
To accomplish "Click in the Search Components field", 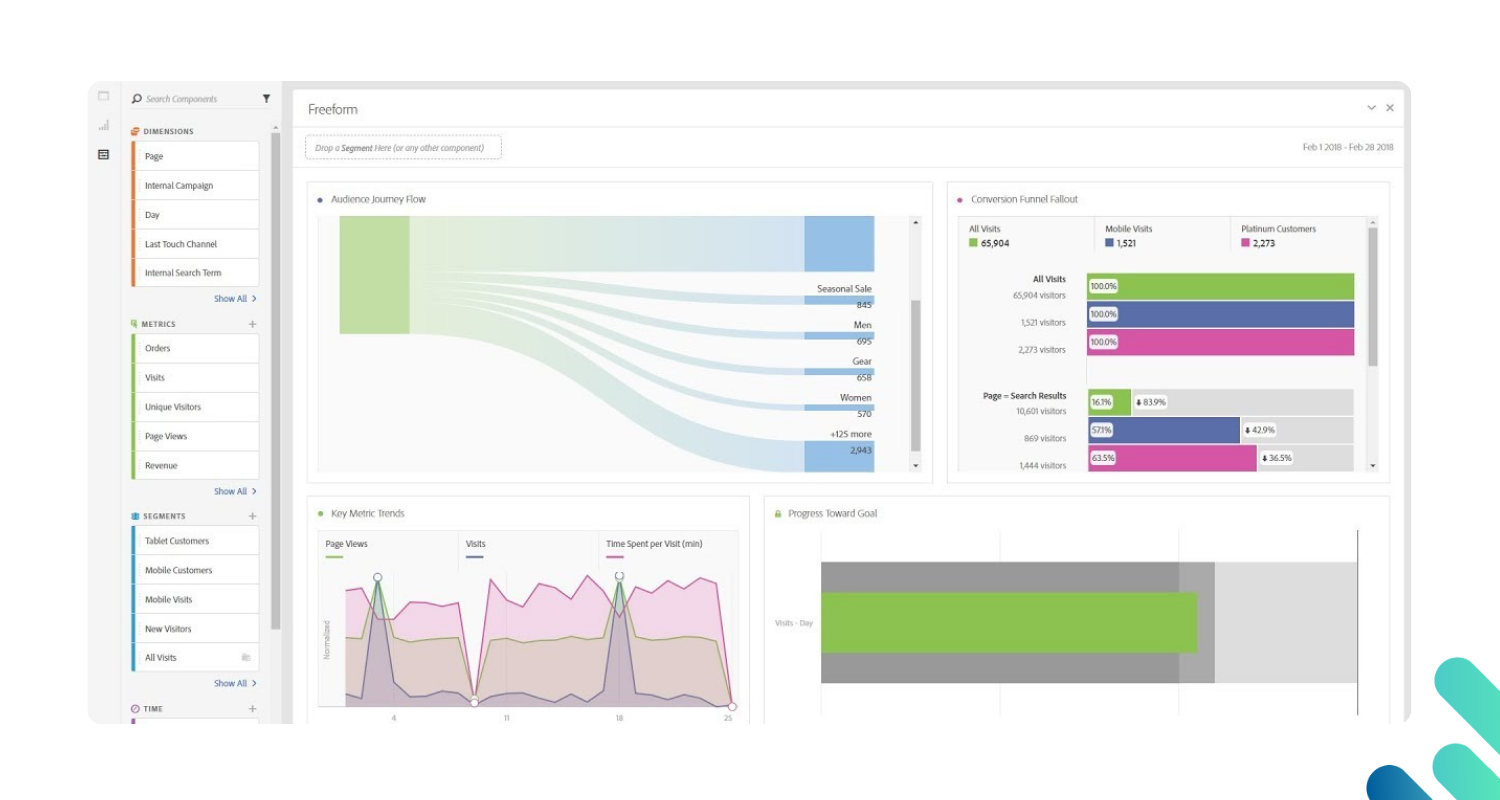I will [195, 99].
